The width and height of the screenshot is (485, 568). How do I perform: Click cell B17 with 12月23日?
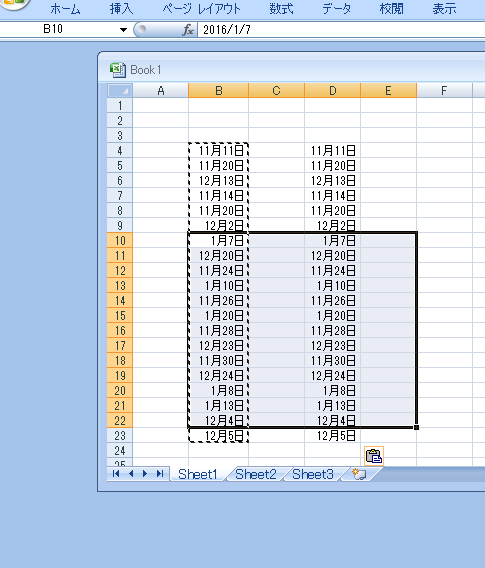219,346
